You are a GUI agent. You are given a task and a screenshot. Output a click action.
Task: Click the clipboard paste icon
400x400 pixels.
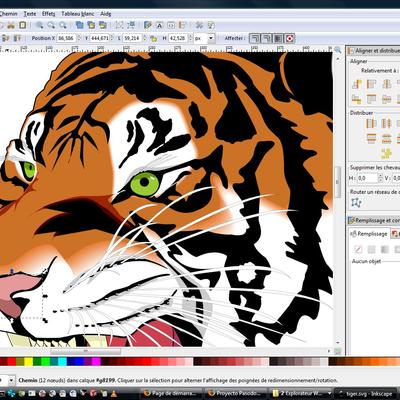tap(22, 25)
